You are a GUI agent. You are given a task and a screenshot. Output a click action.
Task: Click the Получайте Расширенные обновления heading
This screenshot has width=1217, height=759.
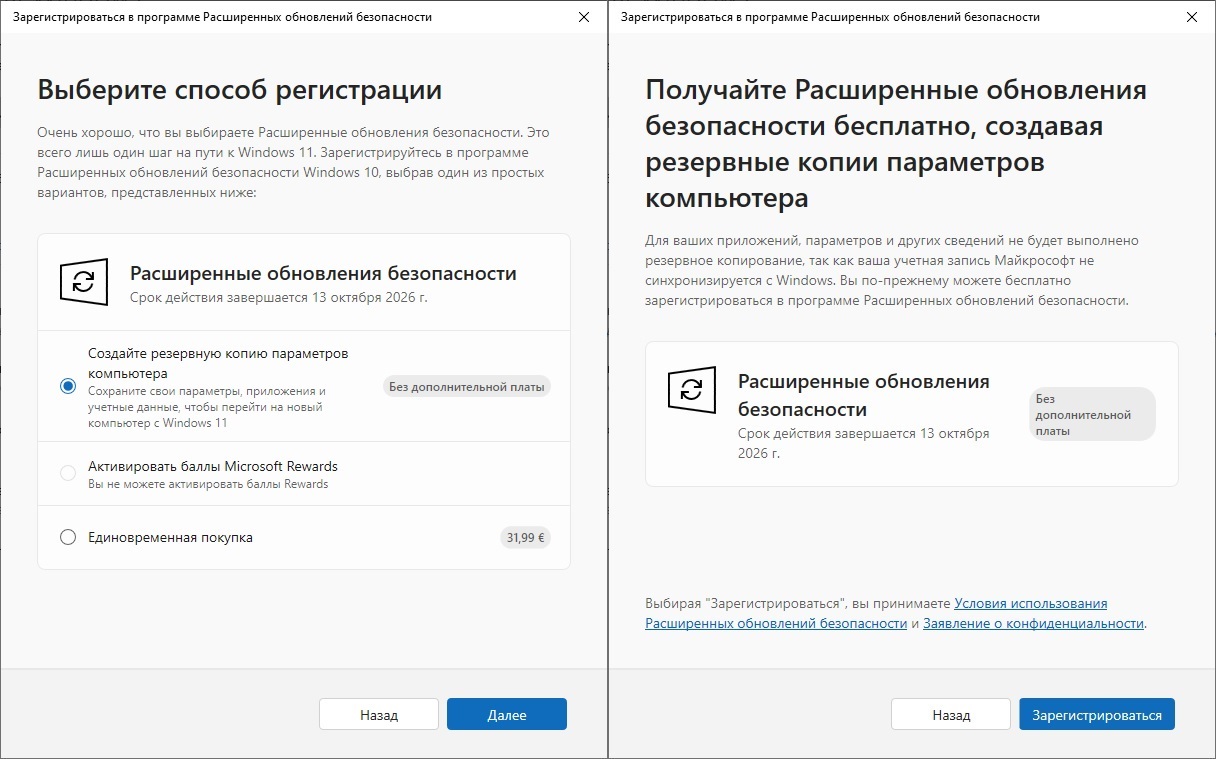[x=896, y=144]
